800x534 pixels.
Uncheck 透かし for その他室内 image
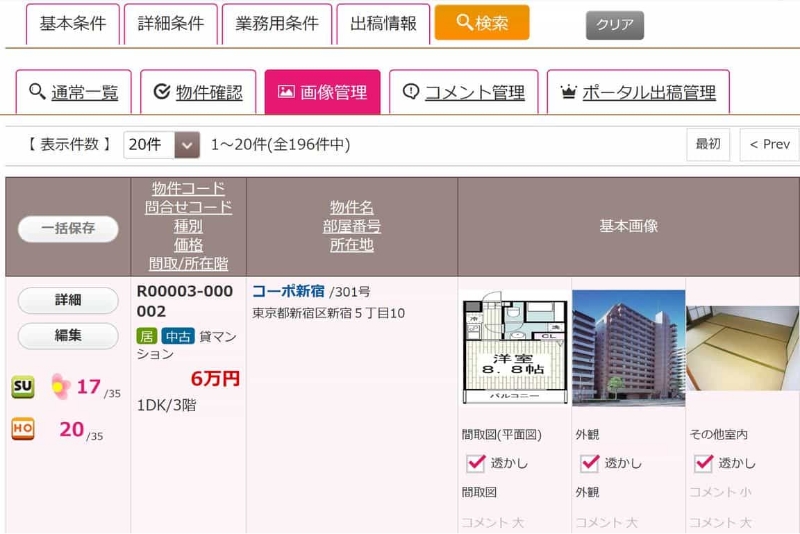pos(704,463)
